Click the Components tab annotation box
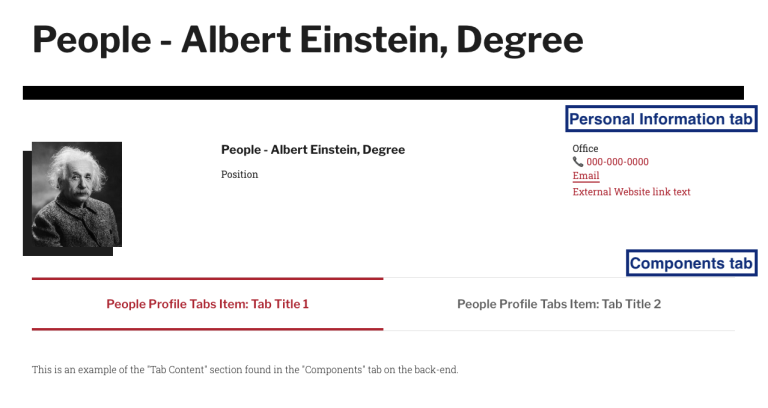This screenshot has width=768, height=408. click(x=691, y=263)
